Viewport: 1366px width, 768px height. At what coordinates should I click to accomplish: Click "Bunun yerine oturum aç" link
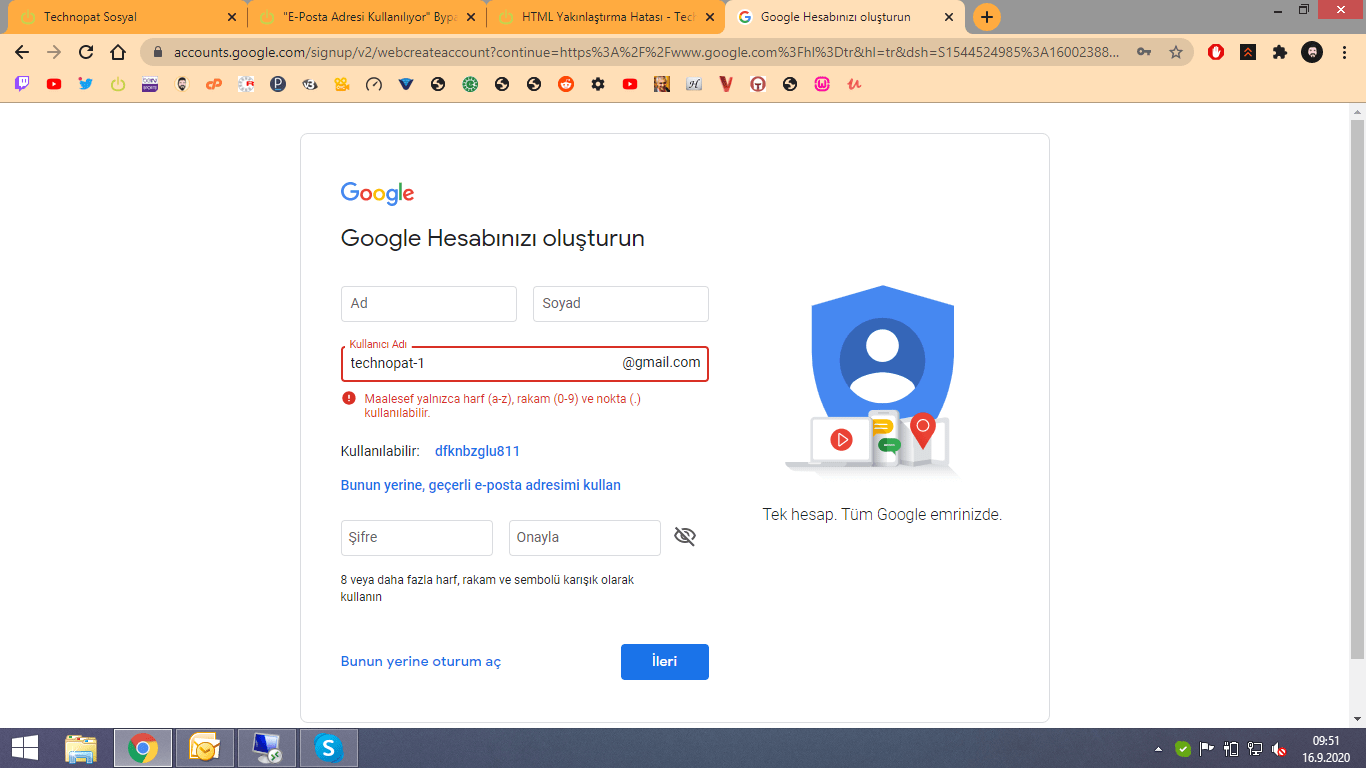point(421,662)
